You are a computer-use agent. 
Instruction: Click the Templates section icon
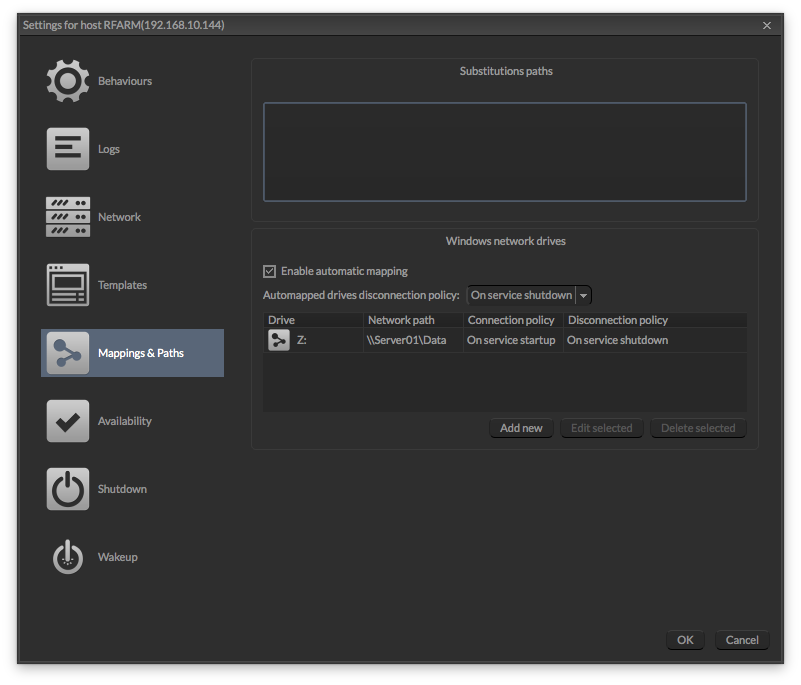tap(67, 284)
